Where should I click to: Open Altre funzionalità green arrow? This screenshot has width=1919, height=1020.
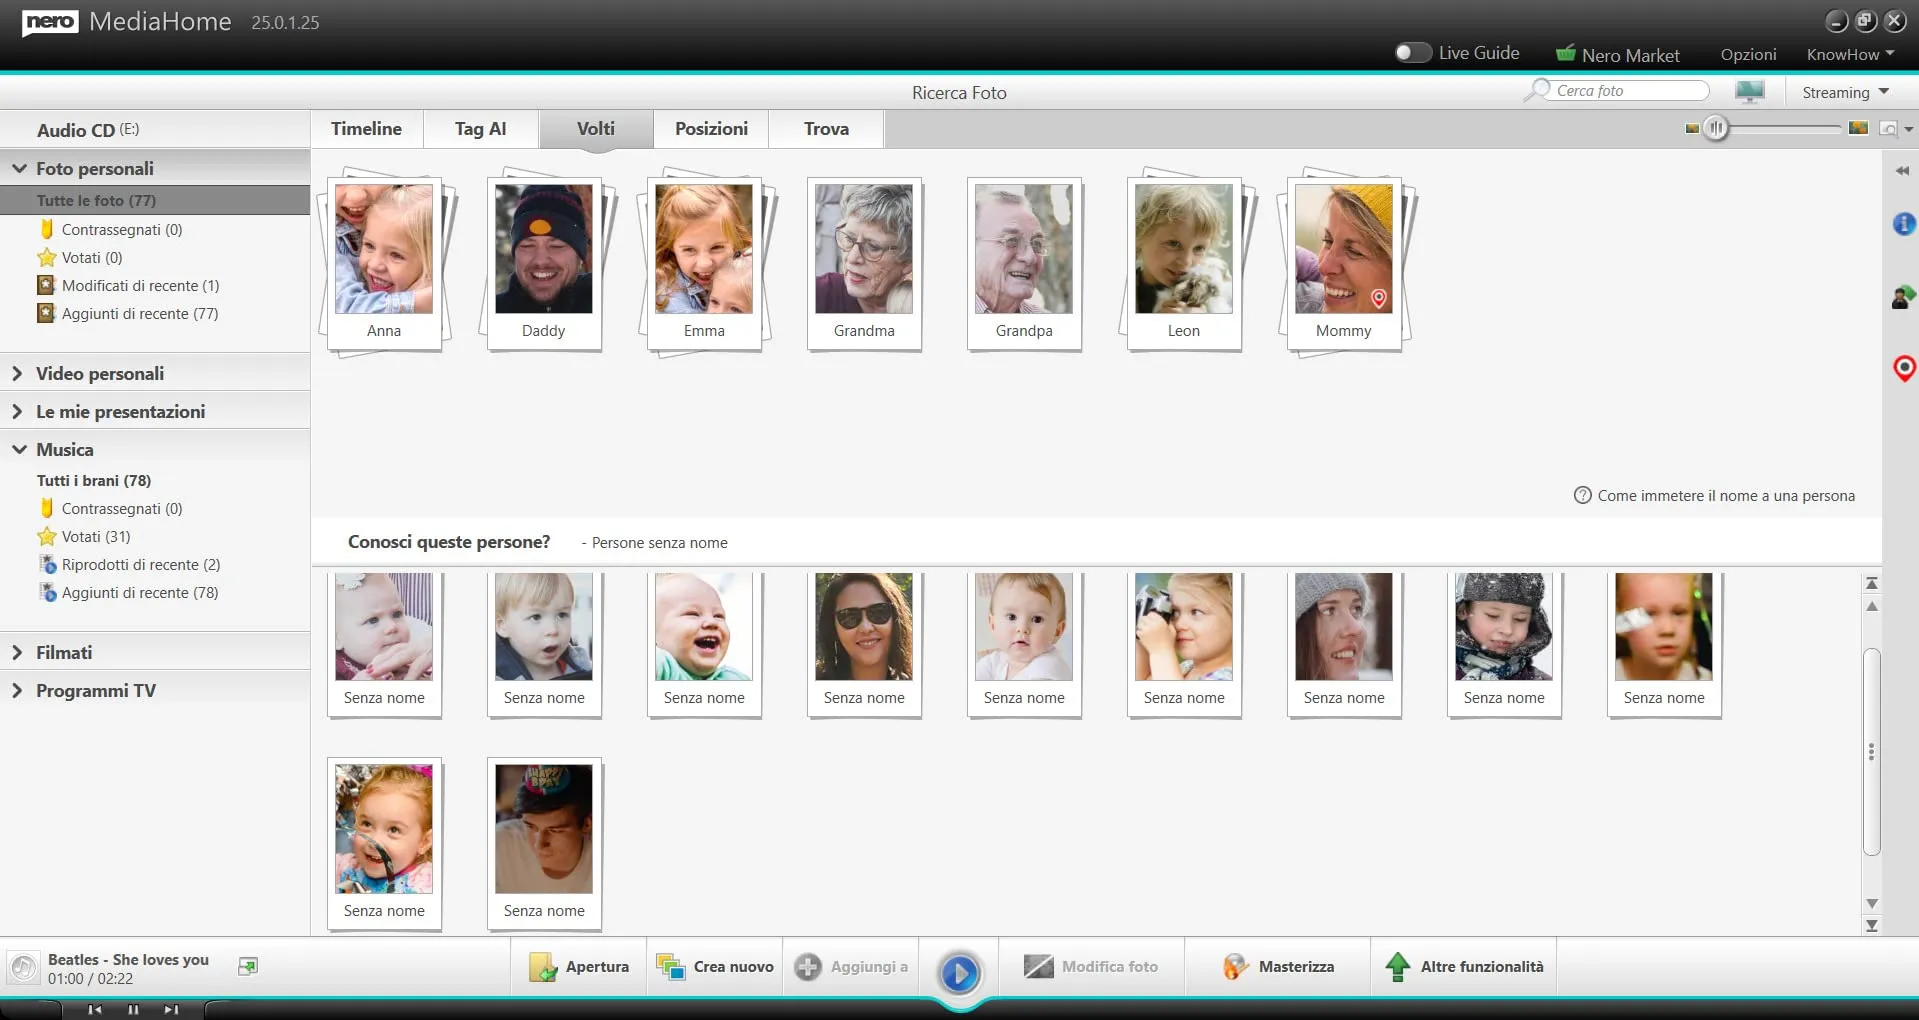(1397, 967)
